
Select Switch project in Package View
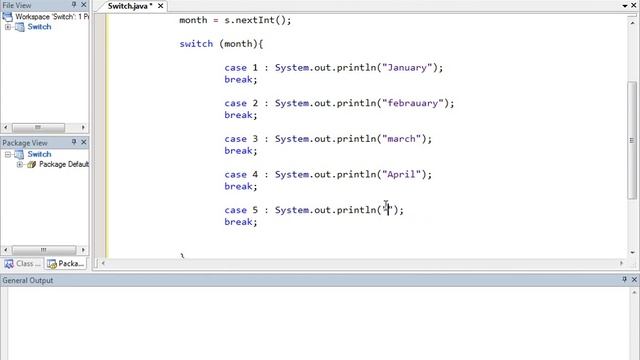pos(39,154)
